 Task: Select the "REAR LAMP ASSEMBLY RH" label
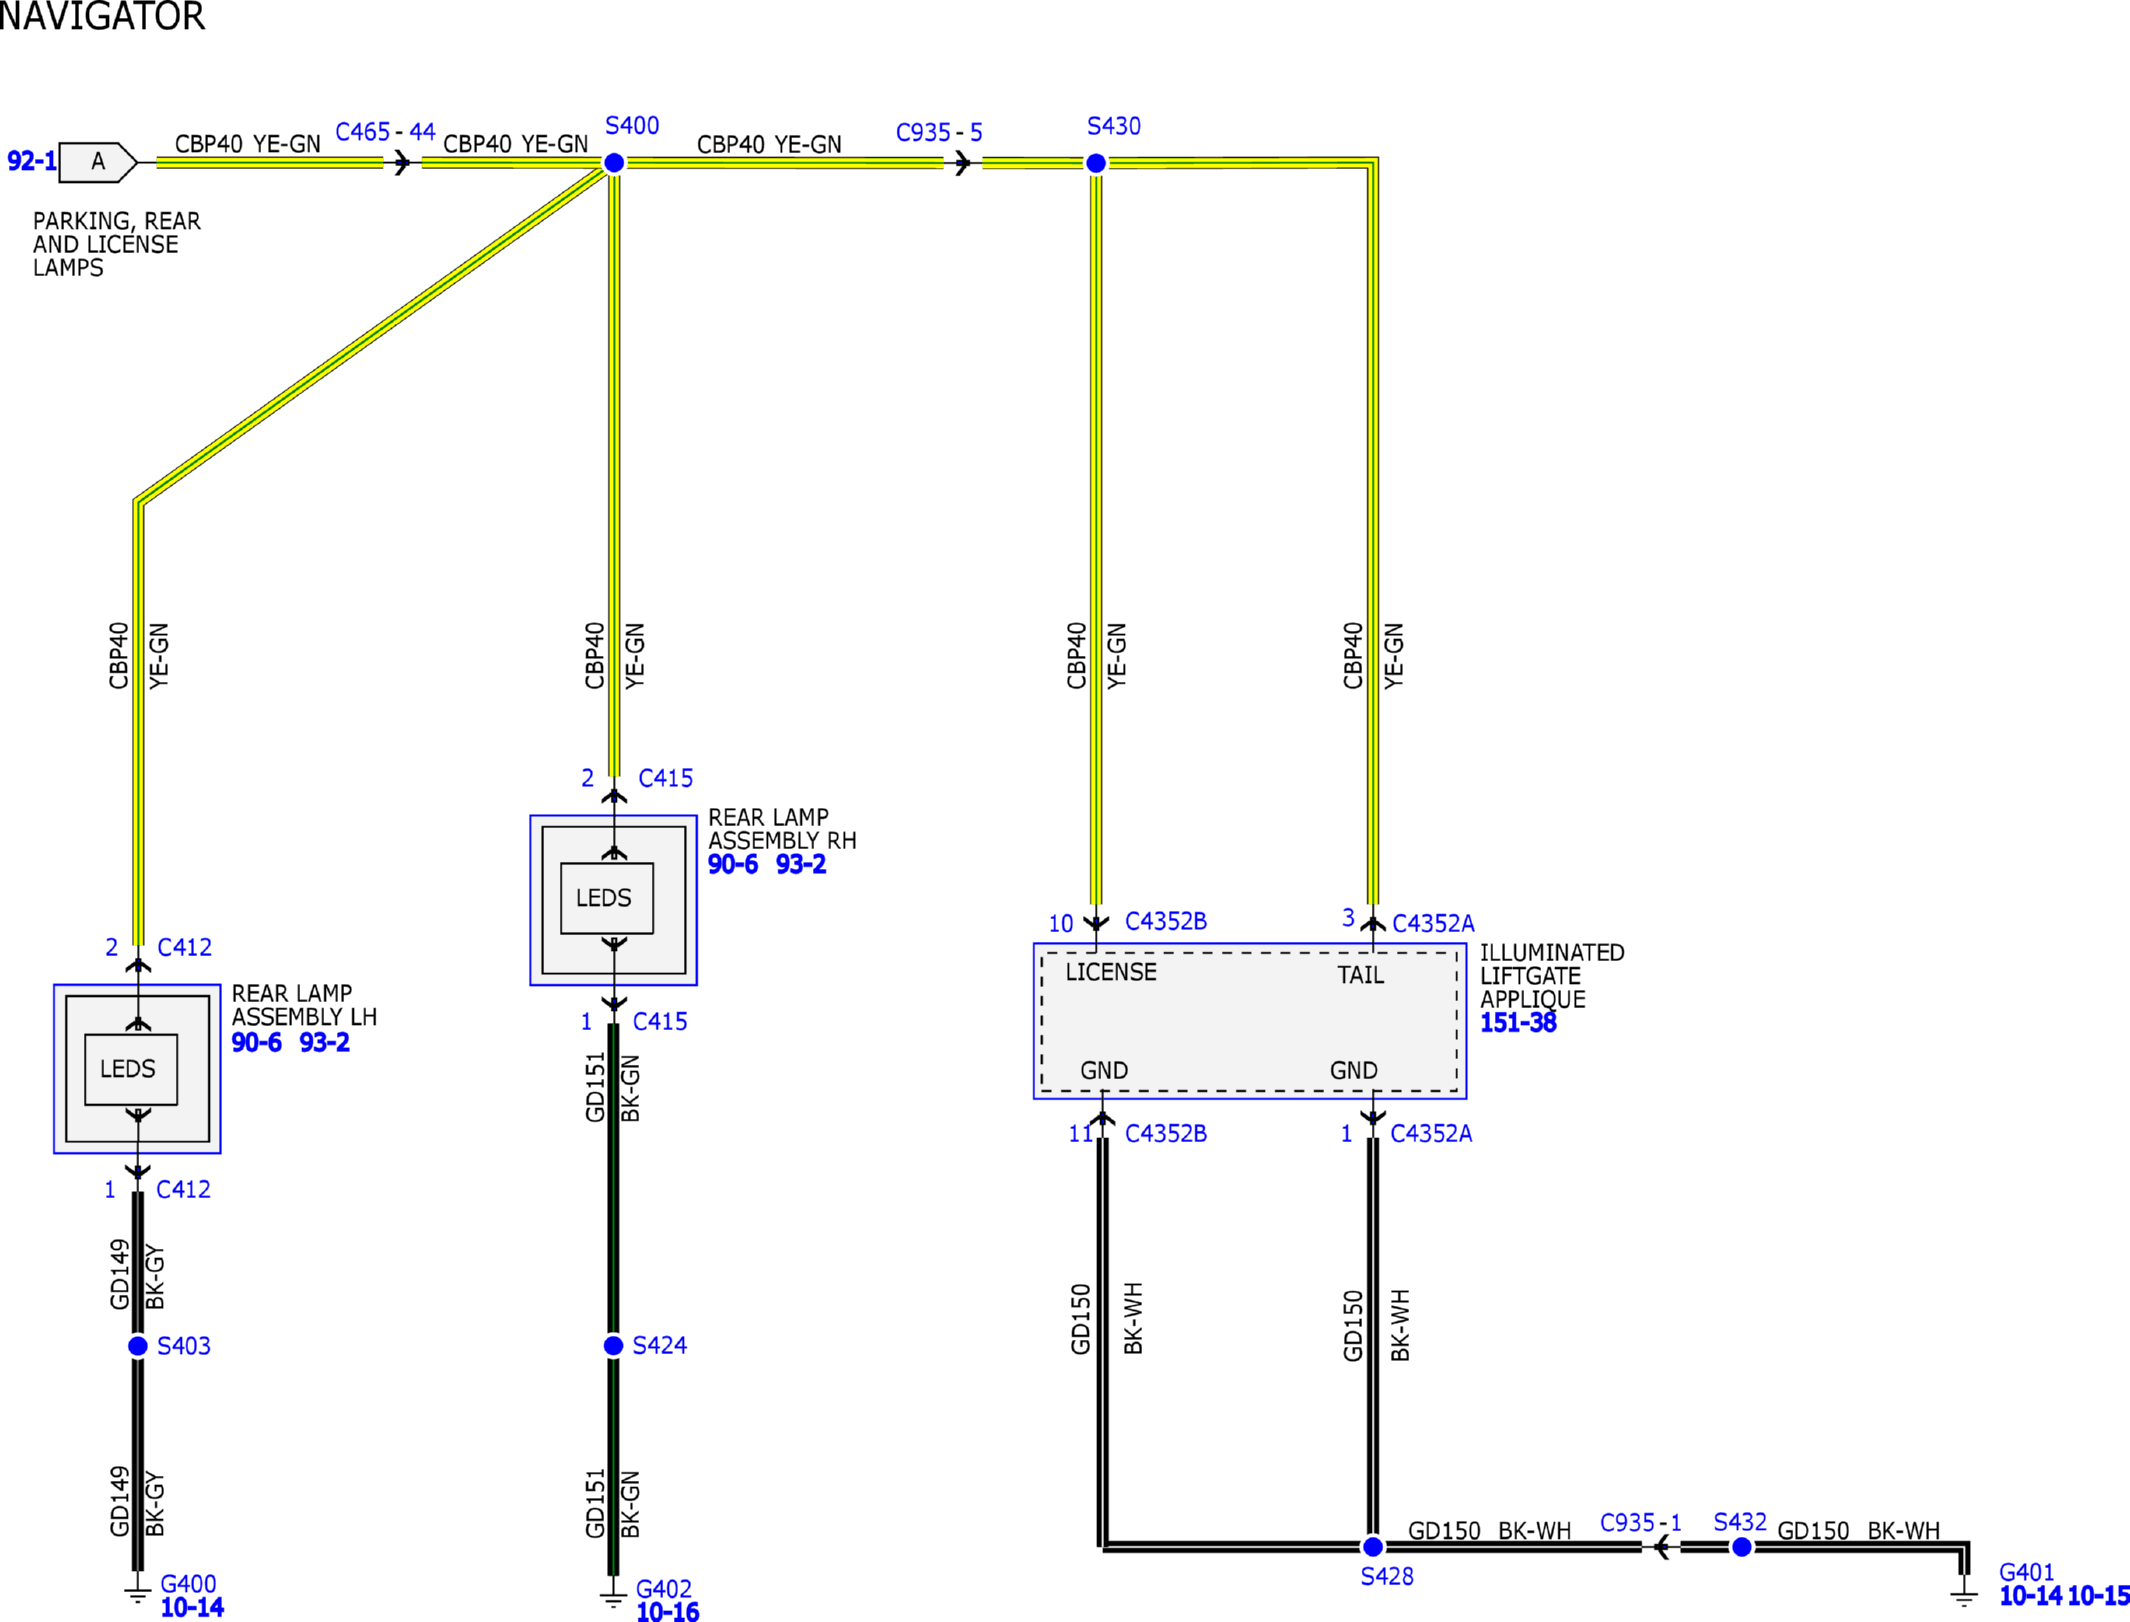click(782, 829)
